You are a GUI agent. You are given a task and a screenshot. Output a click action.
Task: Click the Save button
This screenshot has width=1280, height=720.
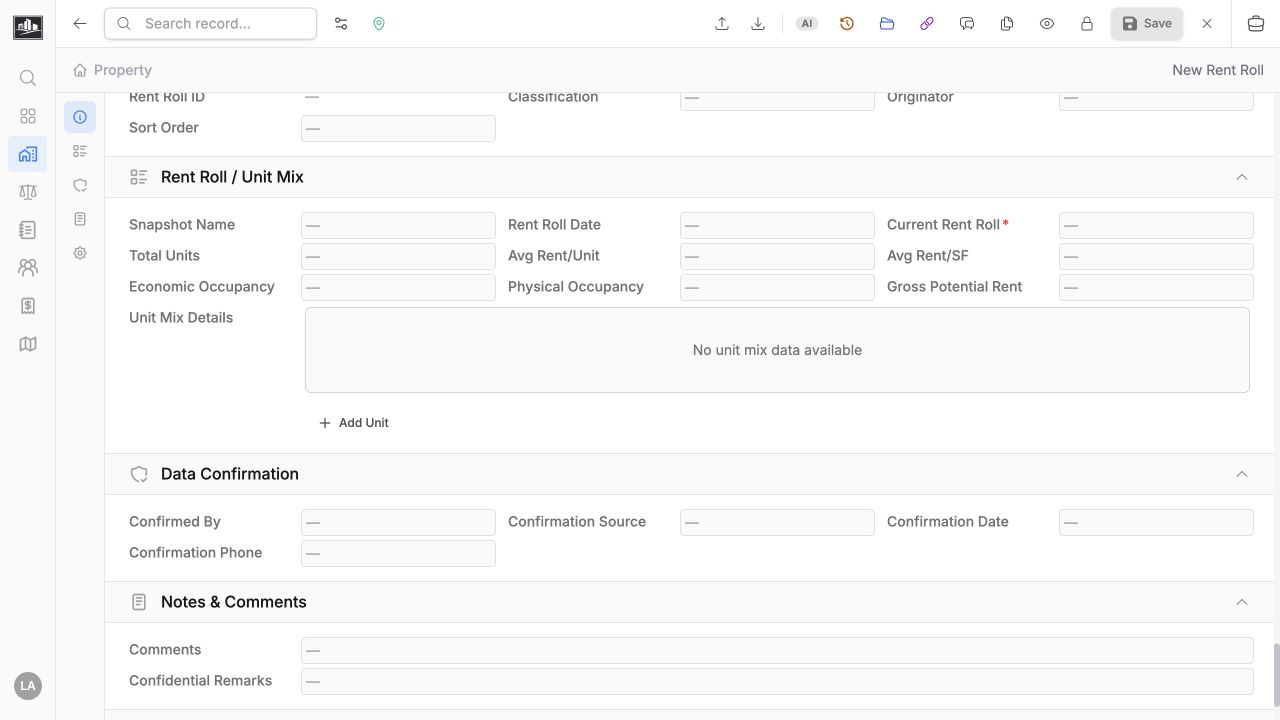click(x=1147, y=24)
